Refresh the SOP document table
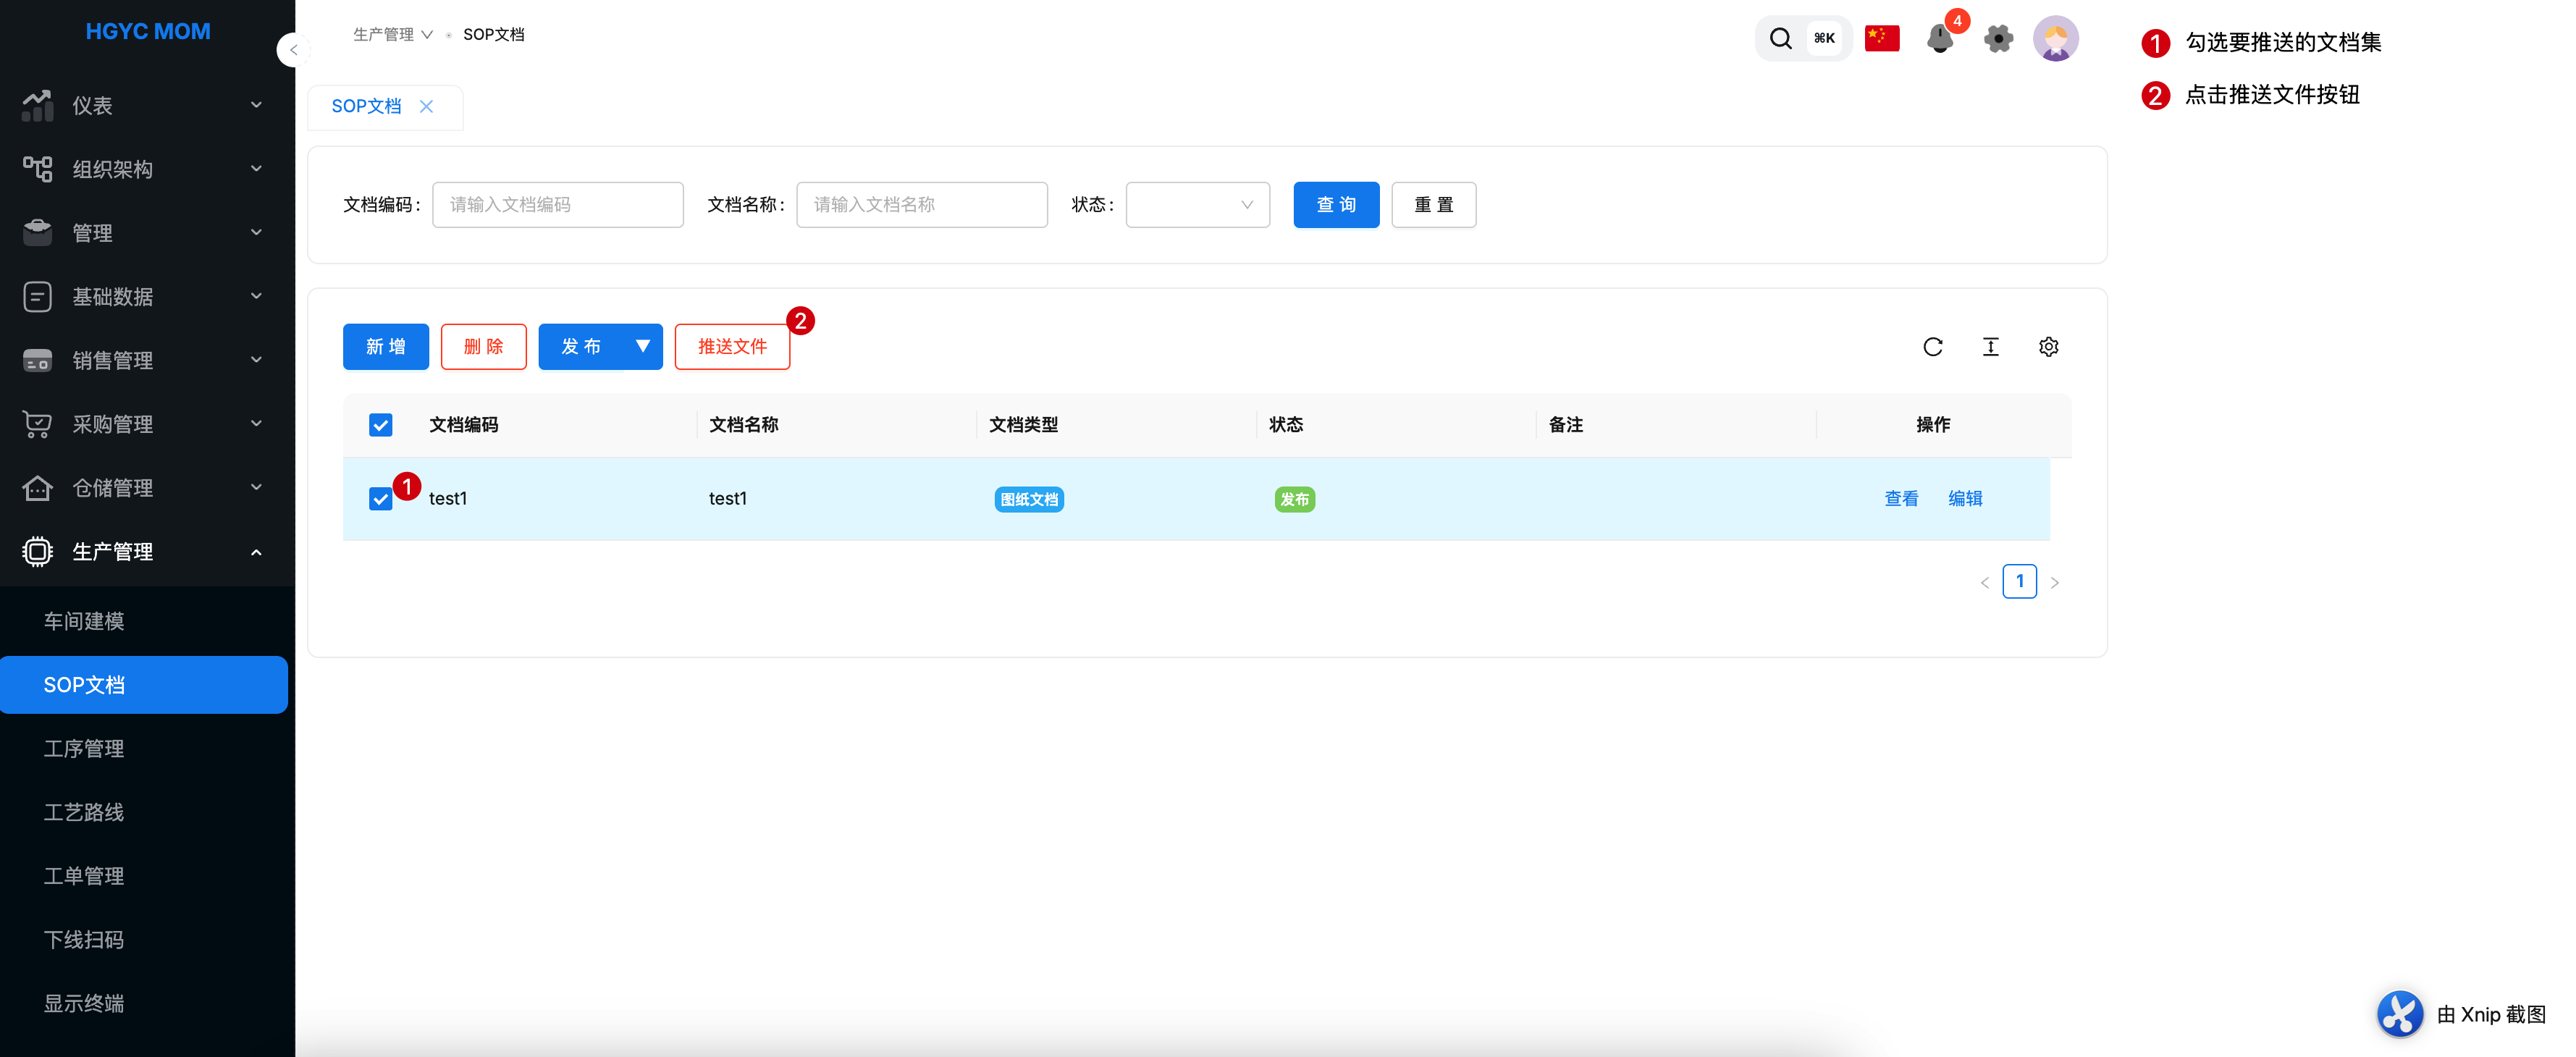This screenshot has width=2576, height=1057. click(1933, 346)
